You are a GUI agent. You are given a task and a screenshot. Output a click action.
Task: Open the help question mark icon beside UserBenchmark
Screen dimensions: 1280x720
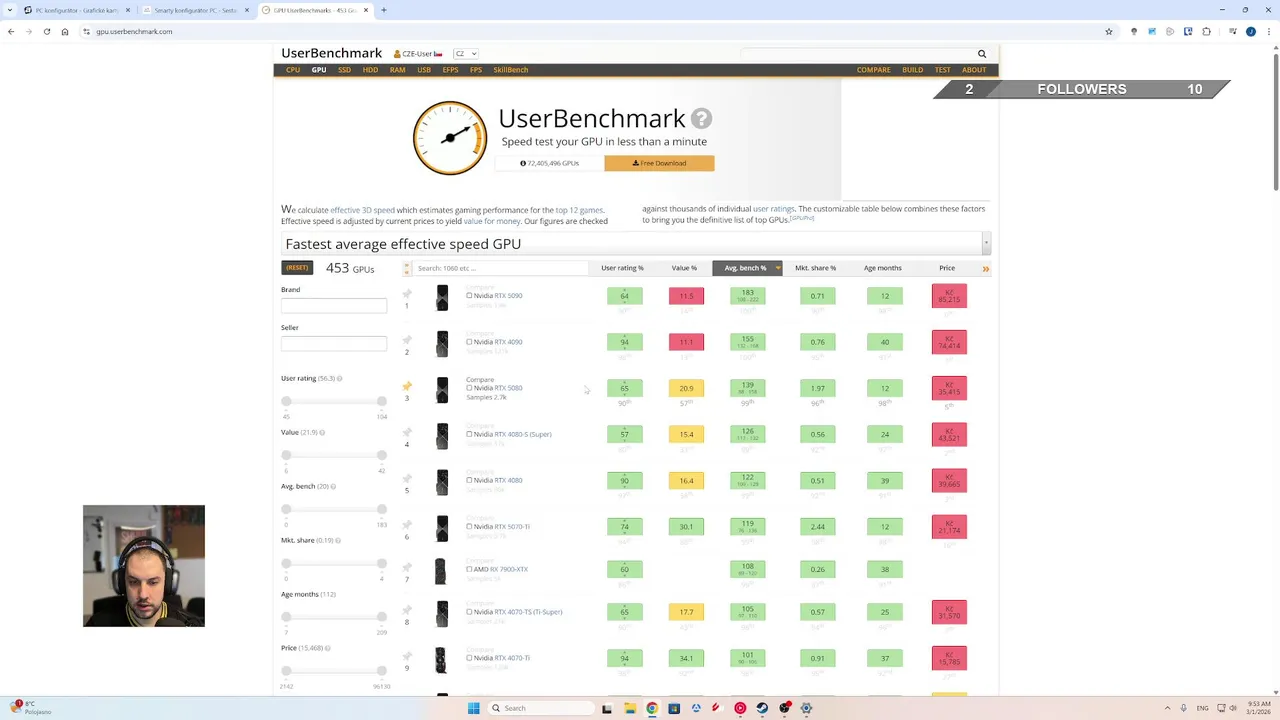click(701, 118)
